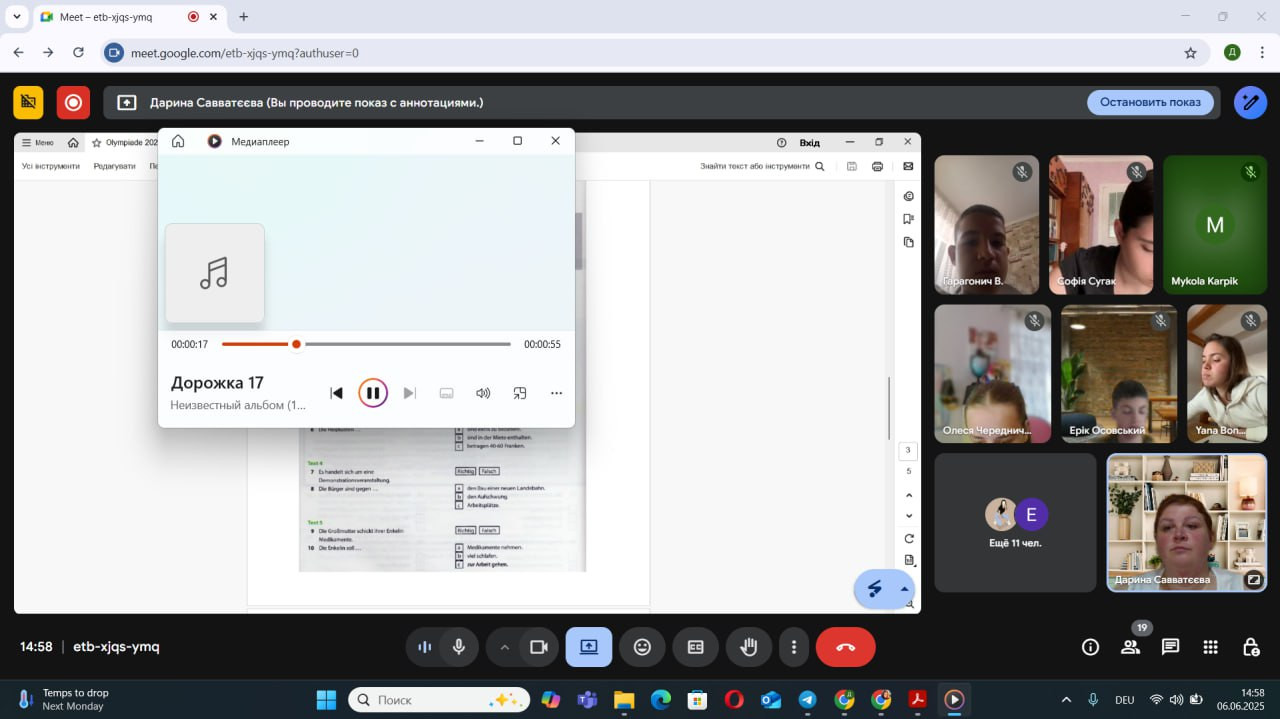This screenshot has height=719, width=1280.
Task: Click the subtitles button in media player
Action: tap(447, 393)
